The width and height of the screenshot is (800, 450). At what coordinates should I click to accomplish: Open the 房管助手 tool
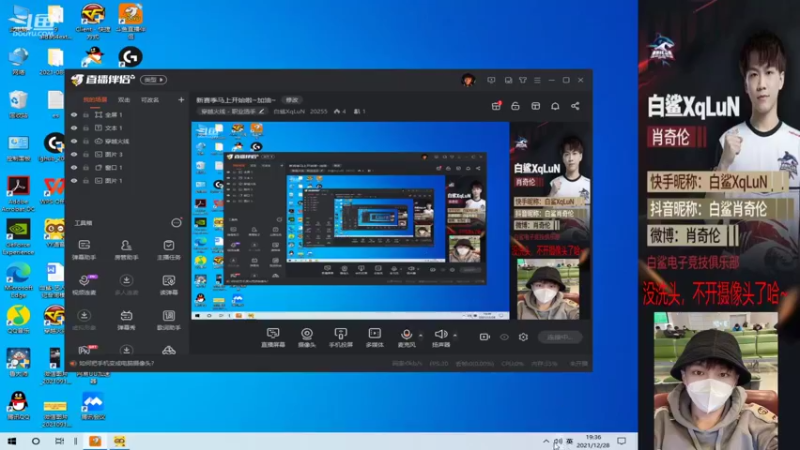126,249
